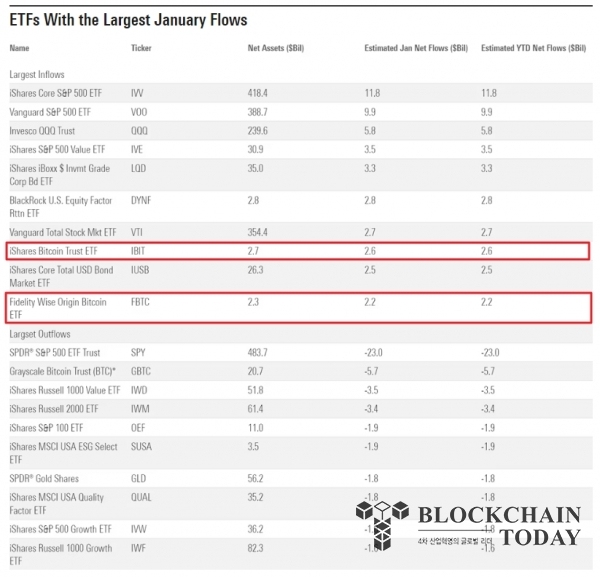Click the GBTC ticker symbol

point(141,371)
